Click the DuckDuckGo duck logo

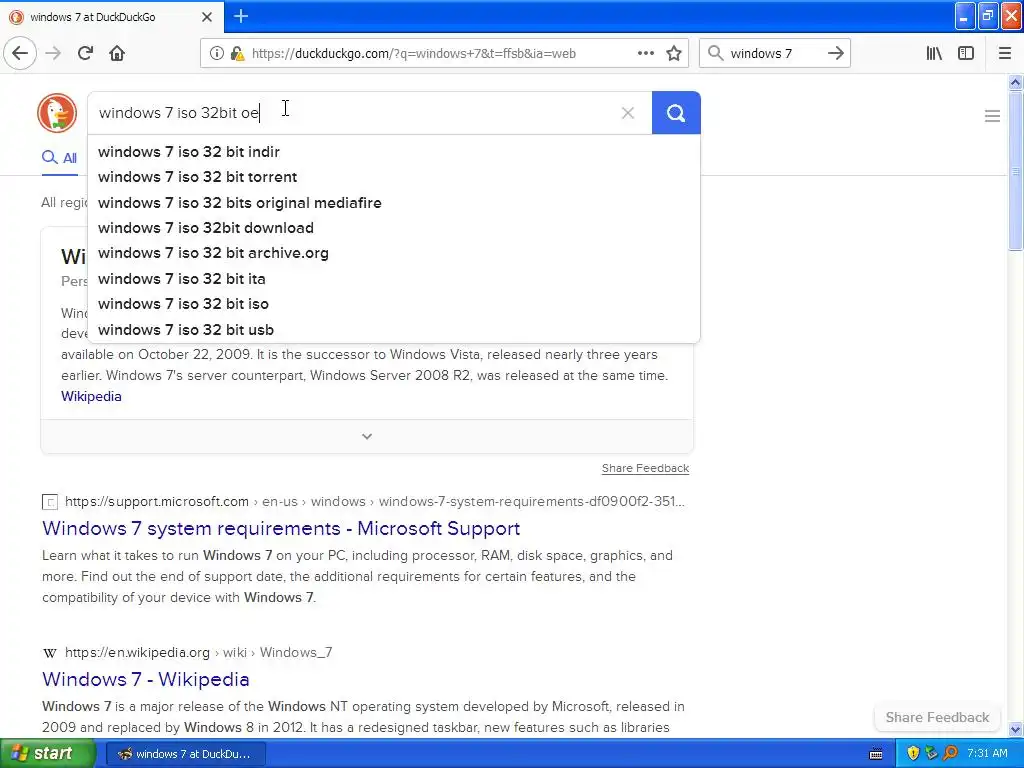point(57,113)
